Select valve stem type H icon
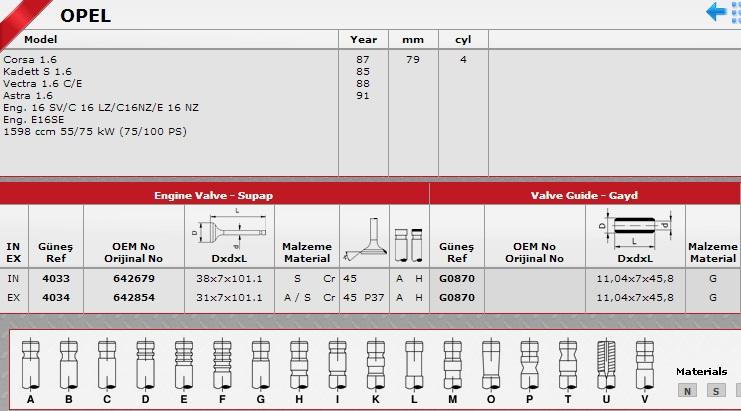741x411 pixels. click(x=299, y=364)
